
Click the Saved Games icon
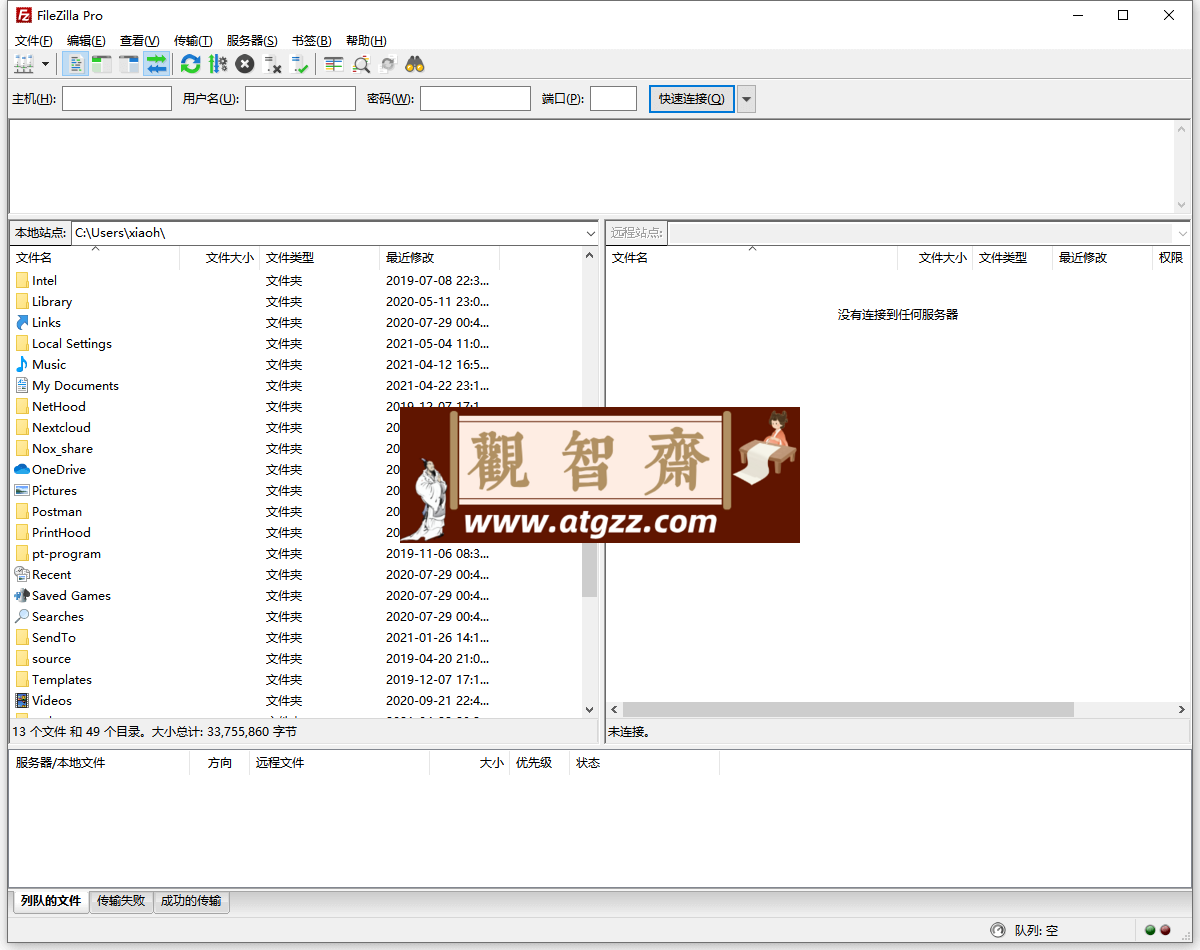(22, 595)
